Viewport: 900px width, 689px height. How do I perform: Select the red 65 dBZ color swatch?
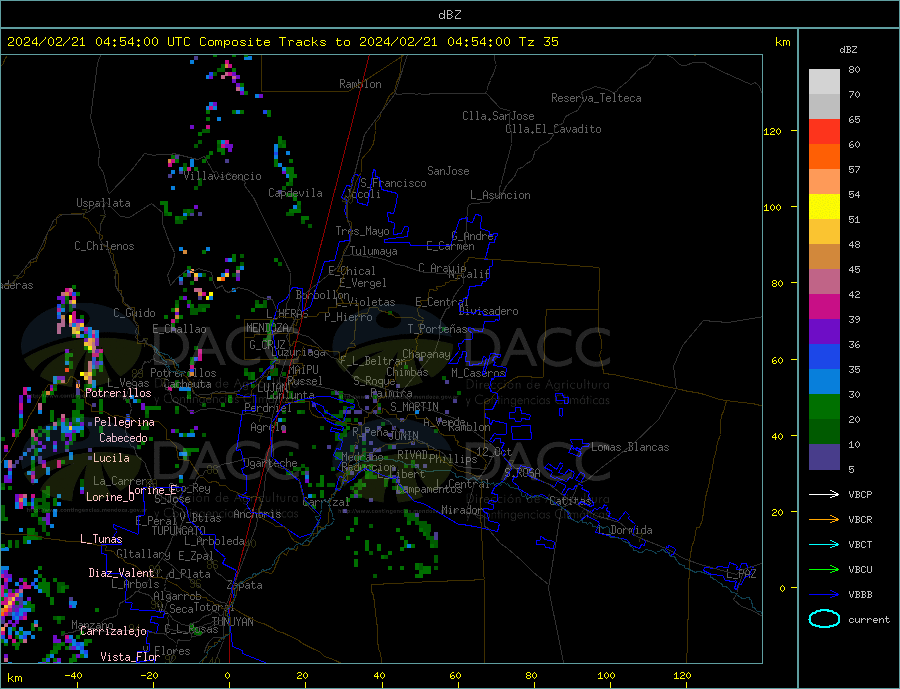pos(824,131)
